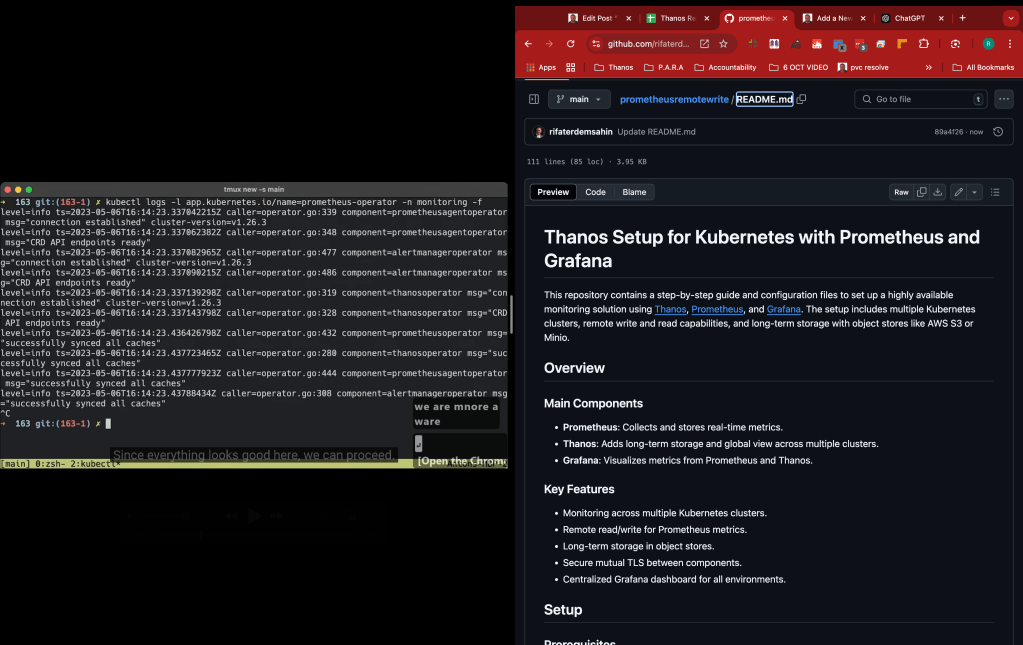The height and width of the screenshot is (645, 1023).
Task: Click the Setup heading in the README
Action: point(562,610)
